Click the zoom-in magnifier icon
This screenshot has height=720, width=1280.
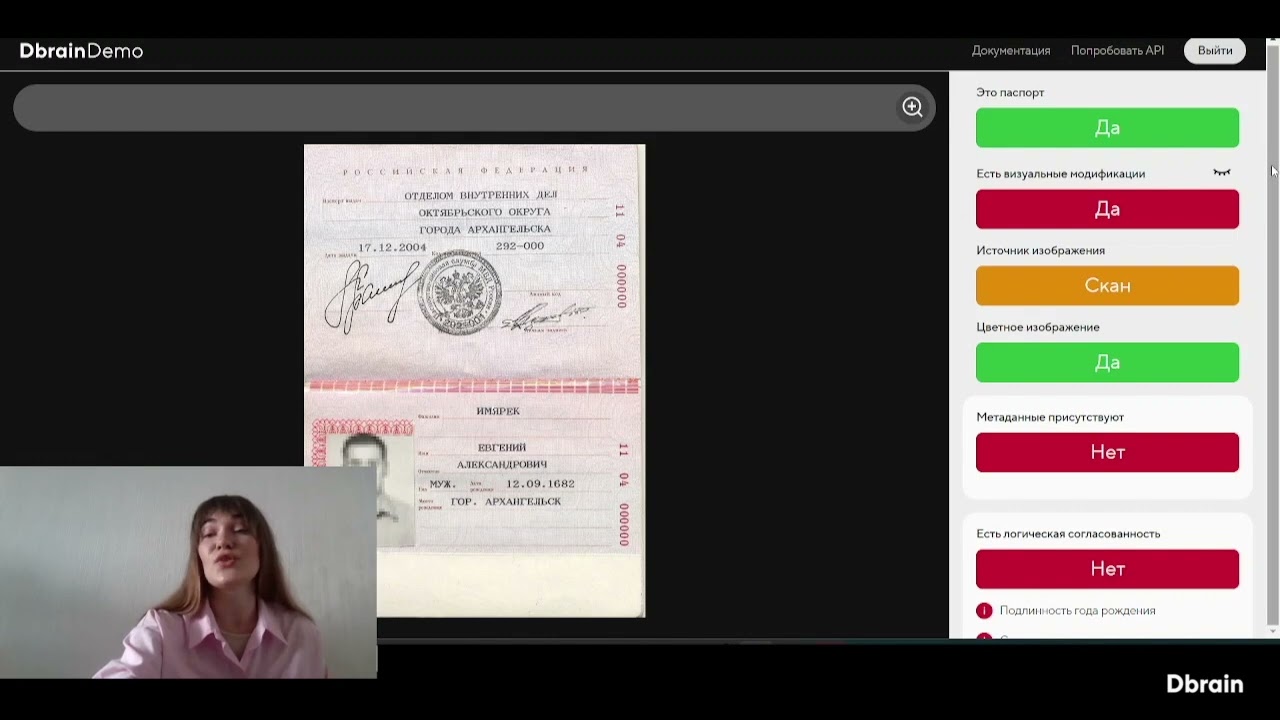tap(912, 107)
